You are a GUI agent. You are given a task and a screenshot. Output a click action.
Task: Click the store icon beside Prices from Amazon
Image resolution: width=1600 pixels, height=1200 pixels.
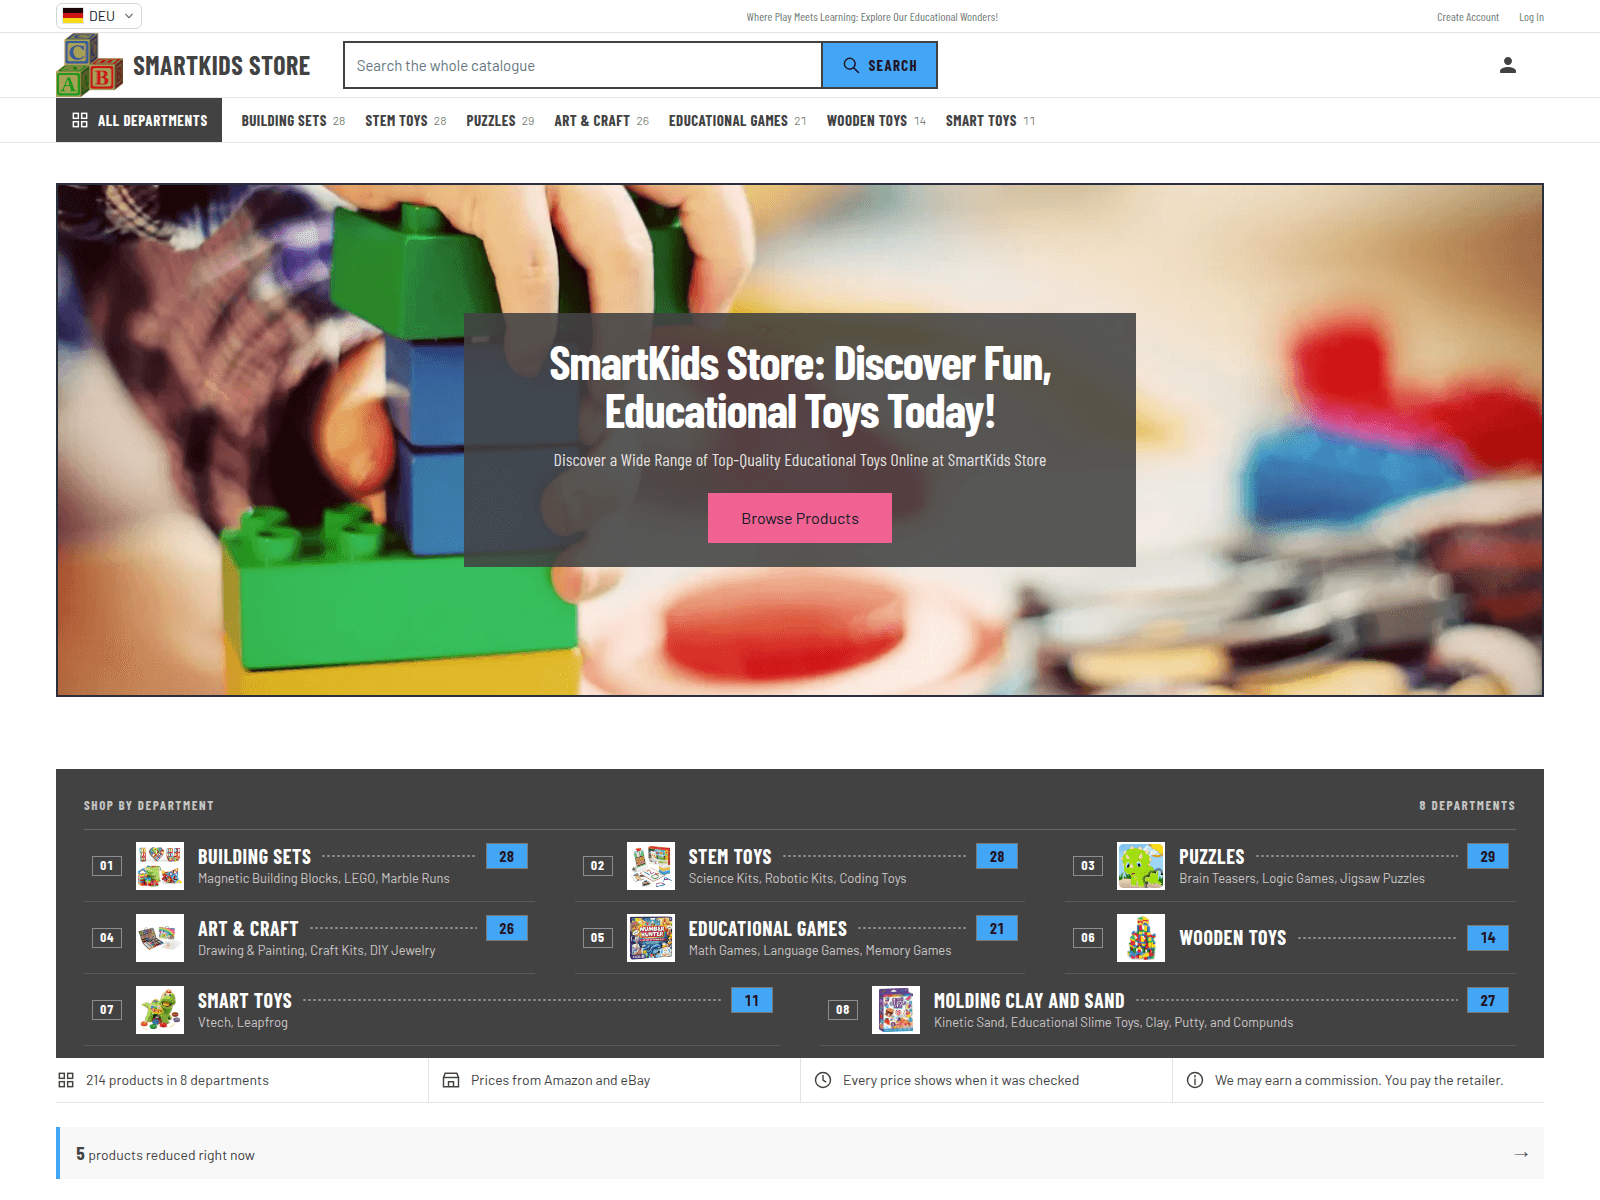pos(451,1080)
